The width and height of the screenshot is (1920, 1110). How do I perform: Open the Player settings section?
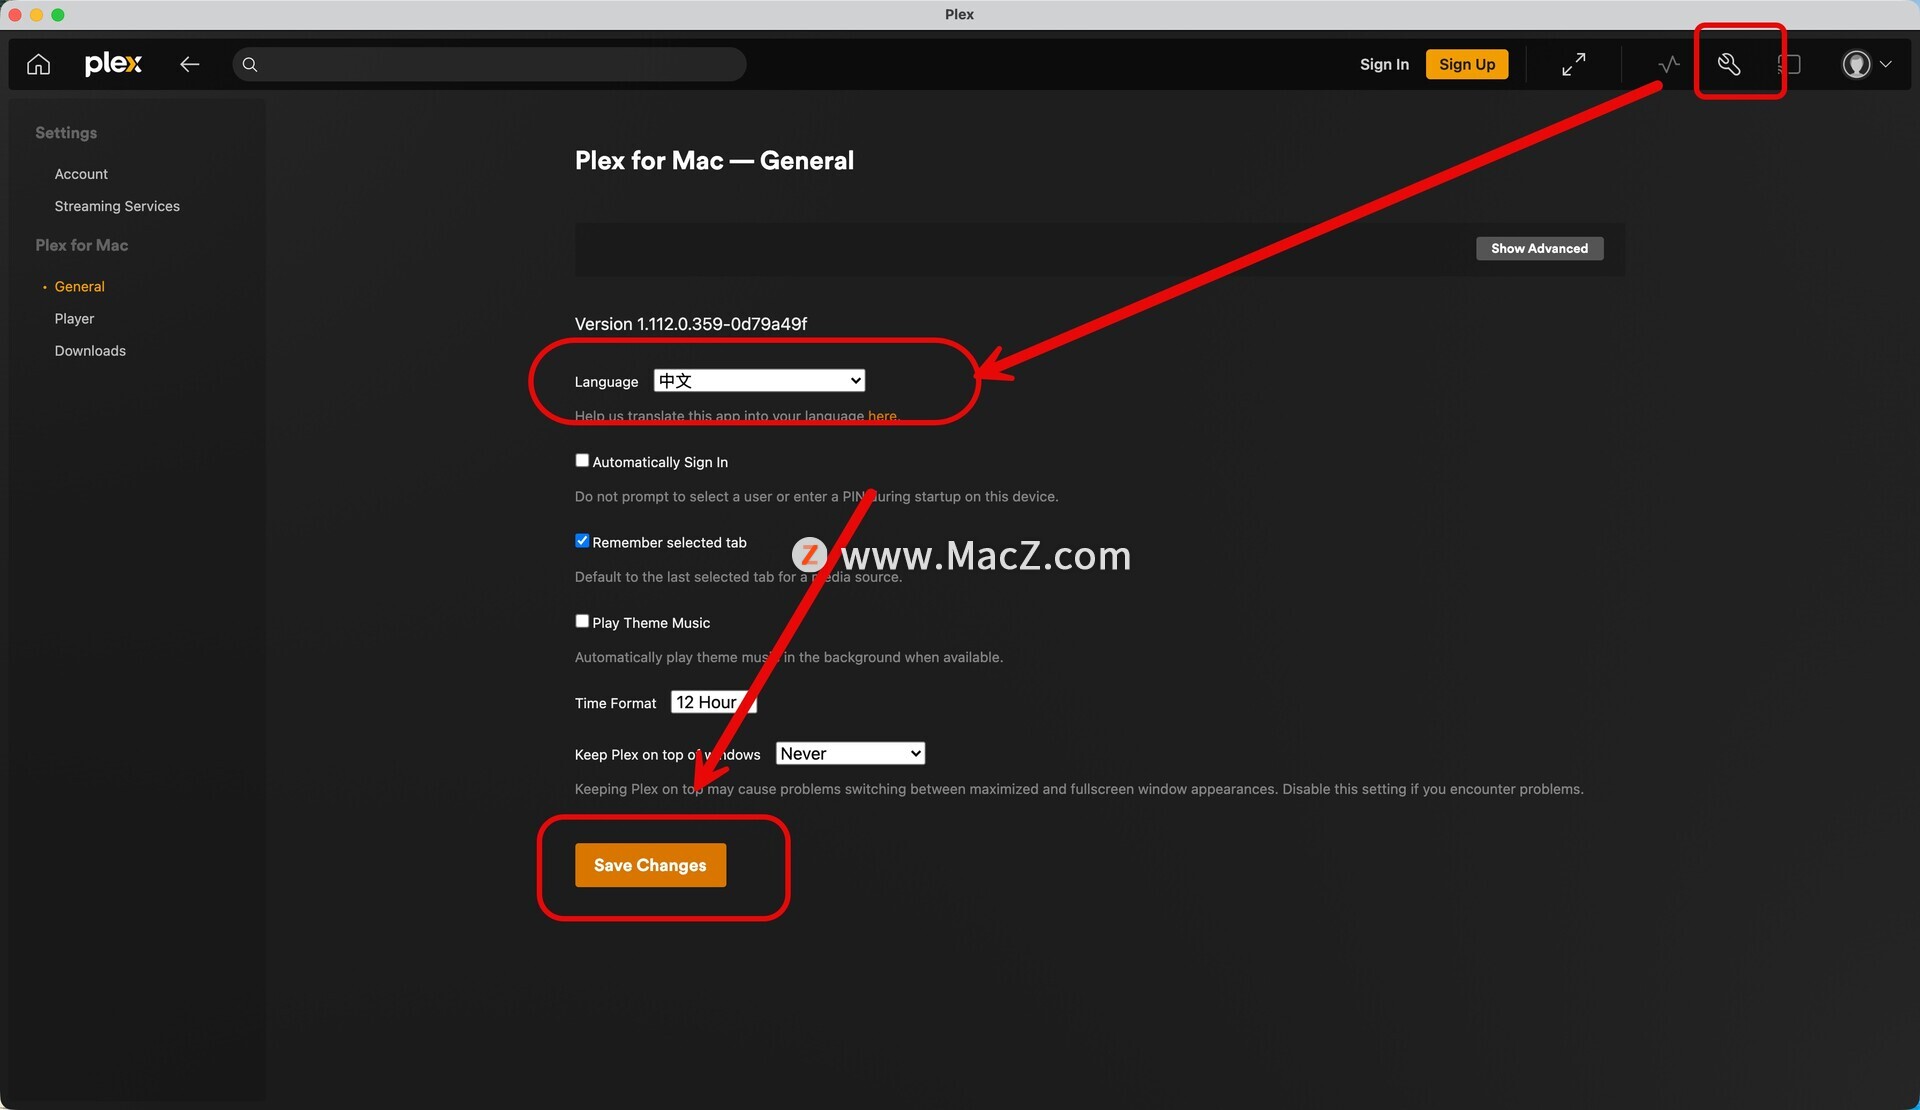click(74, 319)
